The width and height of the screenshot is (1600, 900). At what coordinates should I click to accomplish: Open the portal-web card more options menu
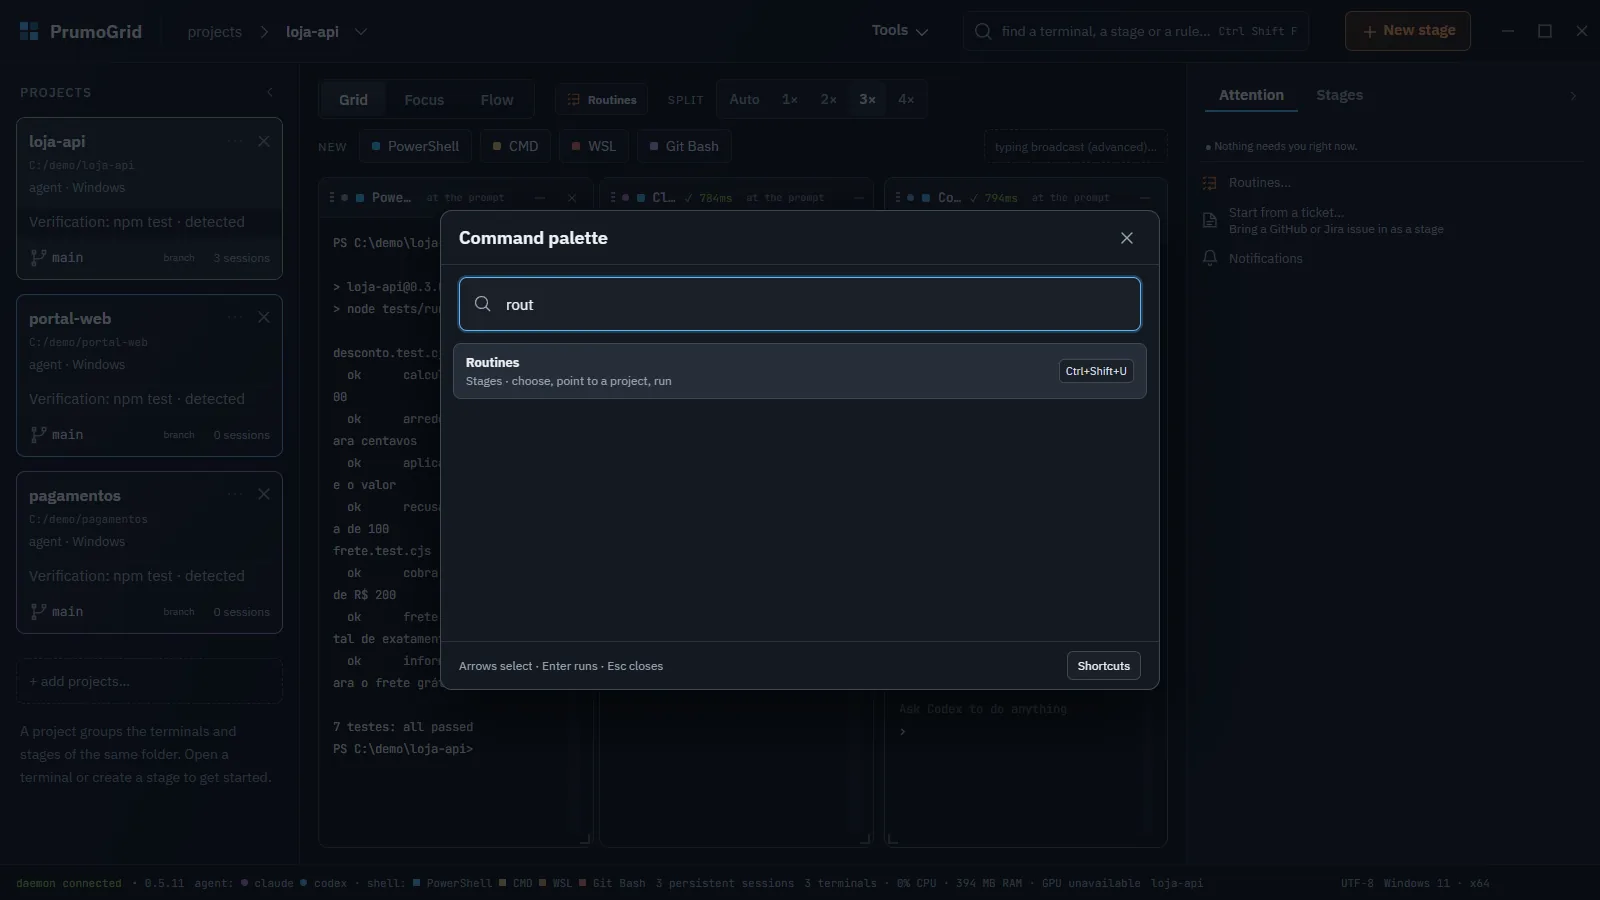235,318
